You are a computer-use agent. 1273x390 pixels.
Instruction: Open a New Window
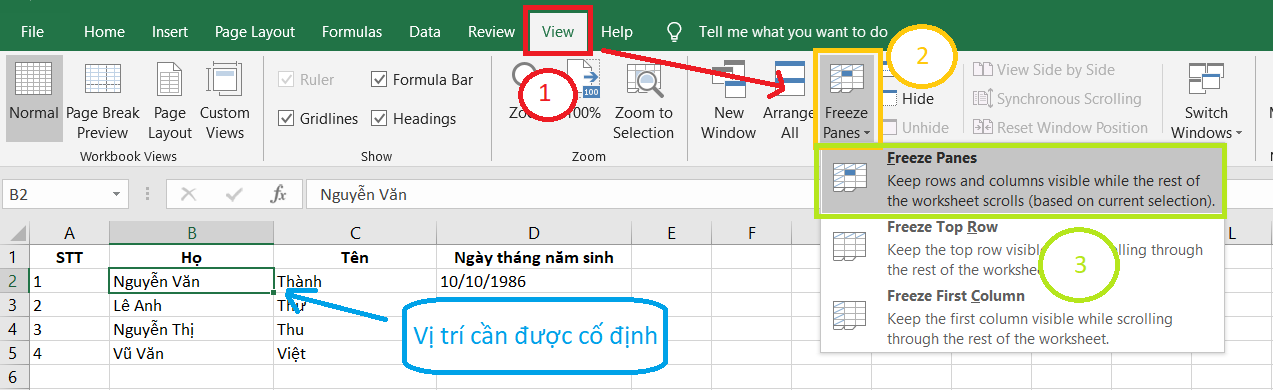729,100
